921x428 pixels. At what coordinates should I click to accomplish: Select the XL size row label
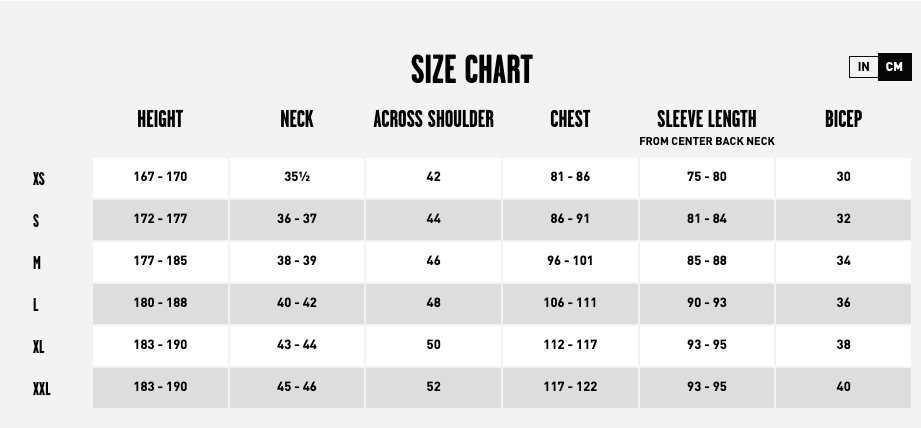pos(38,348)
